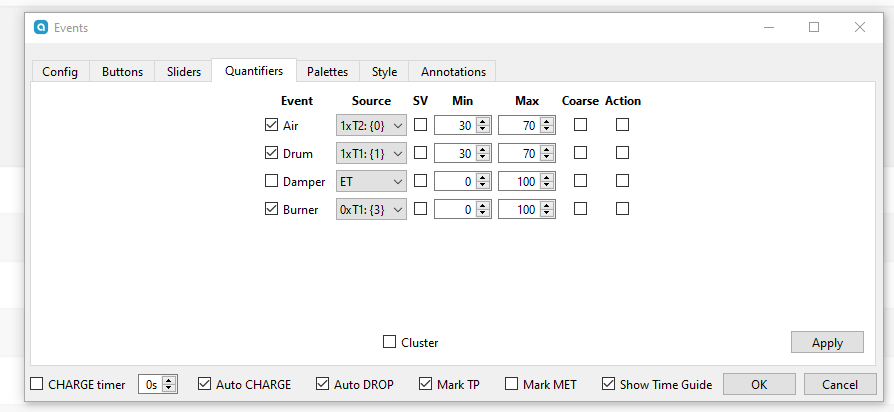Maximize the Events window
Screen dimensions: 894x412
814,27
